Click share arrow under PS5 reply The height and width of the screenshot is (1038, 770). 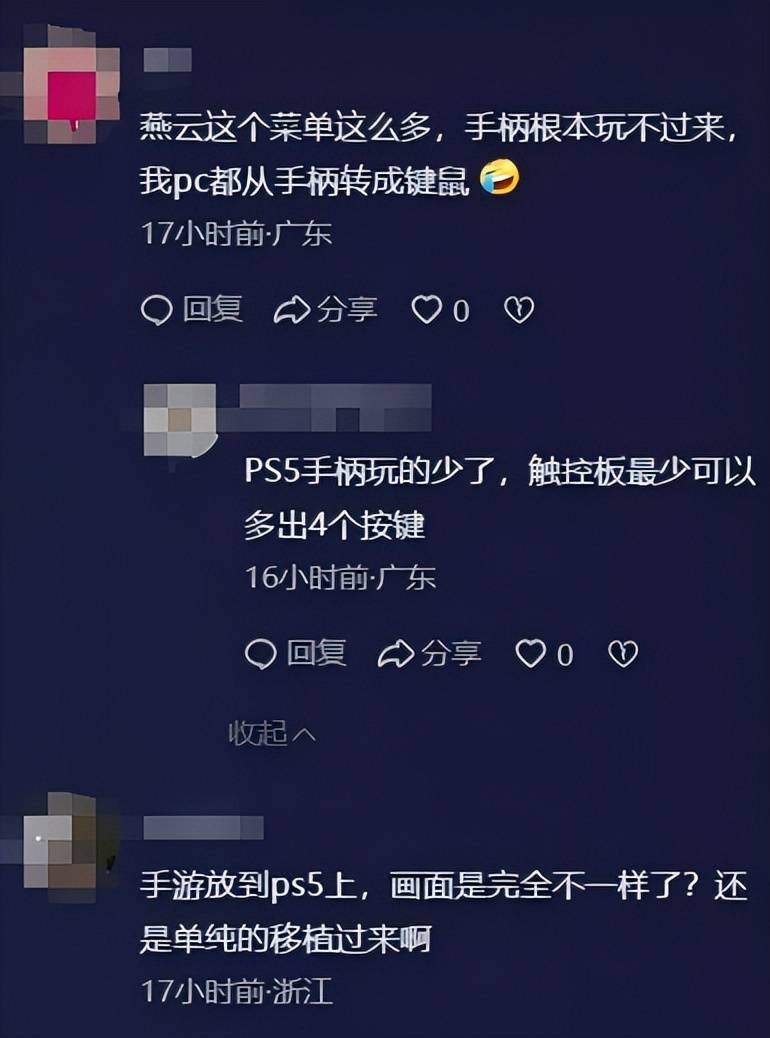(396, 654)
